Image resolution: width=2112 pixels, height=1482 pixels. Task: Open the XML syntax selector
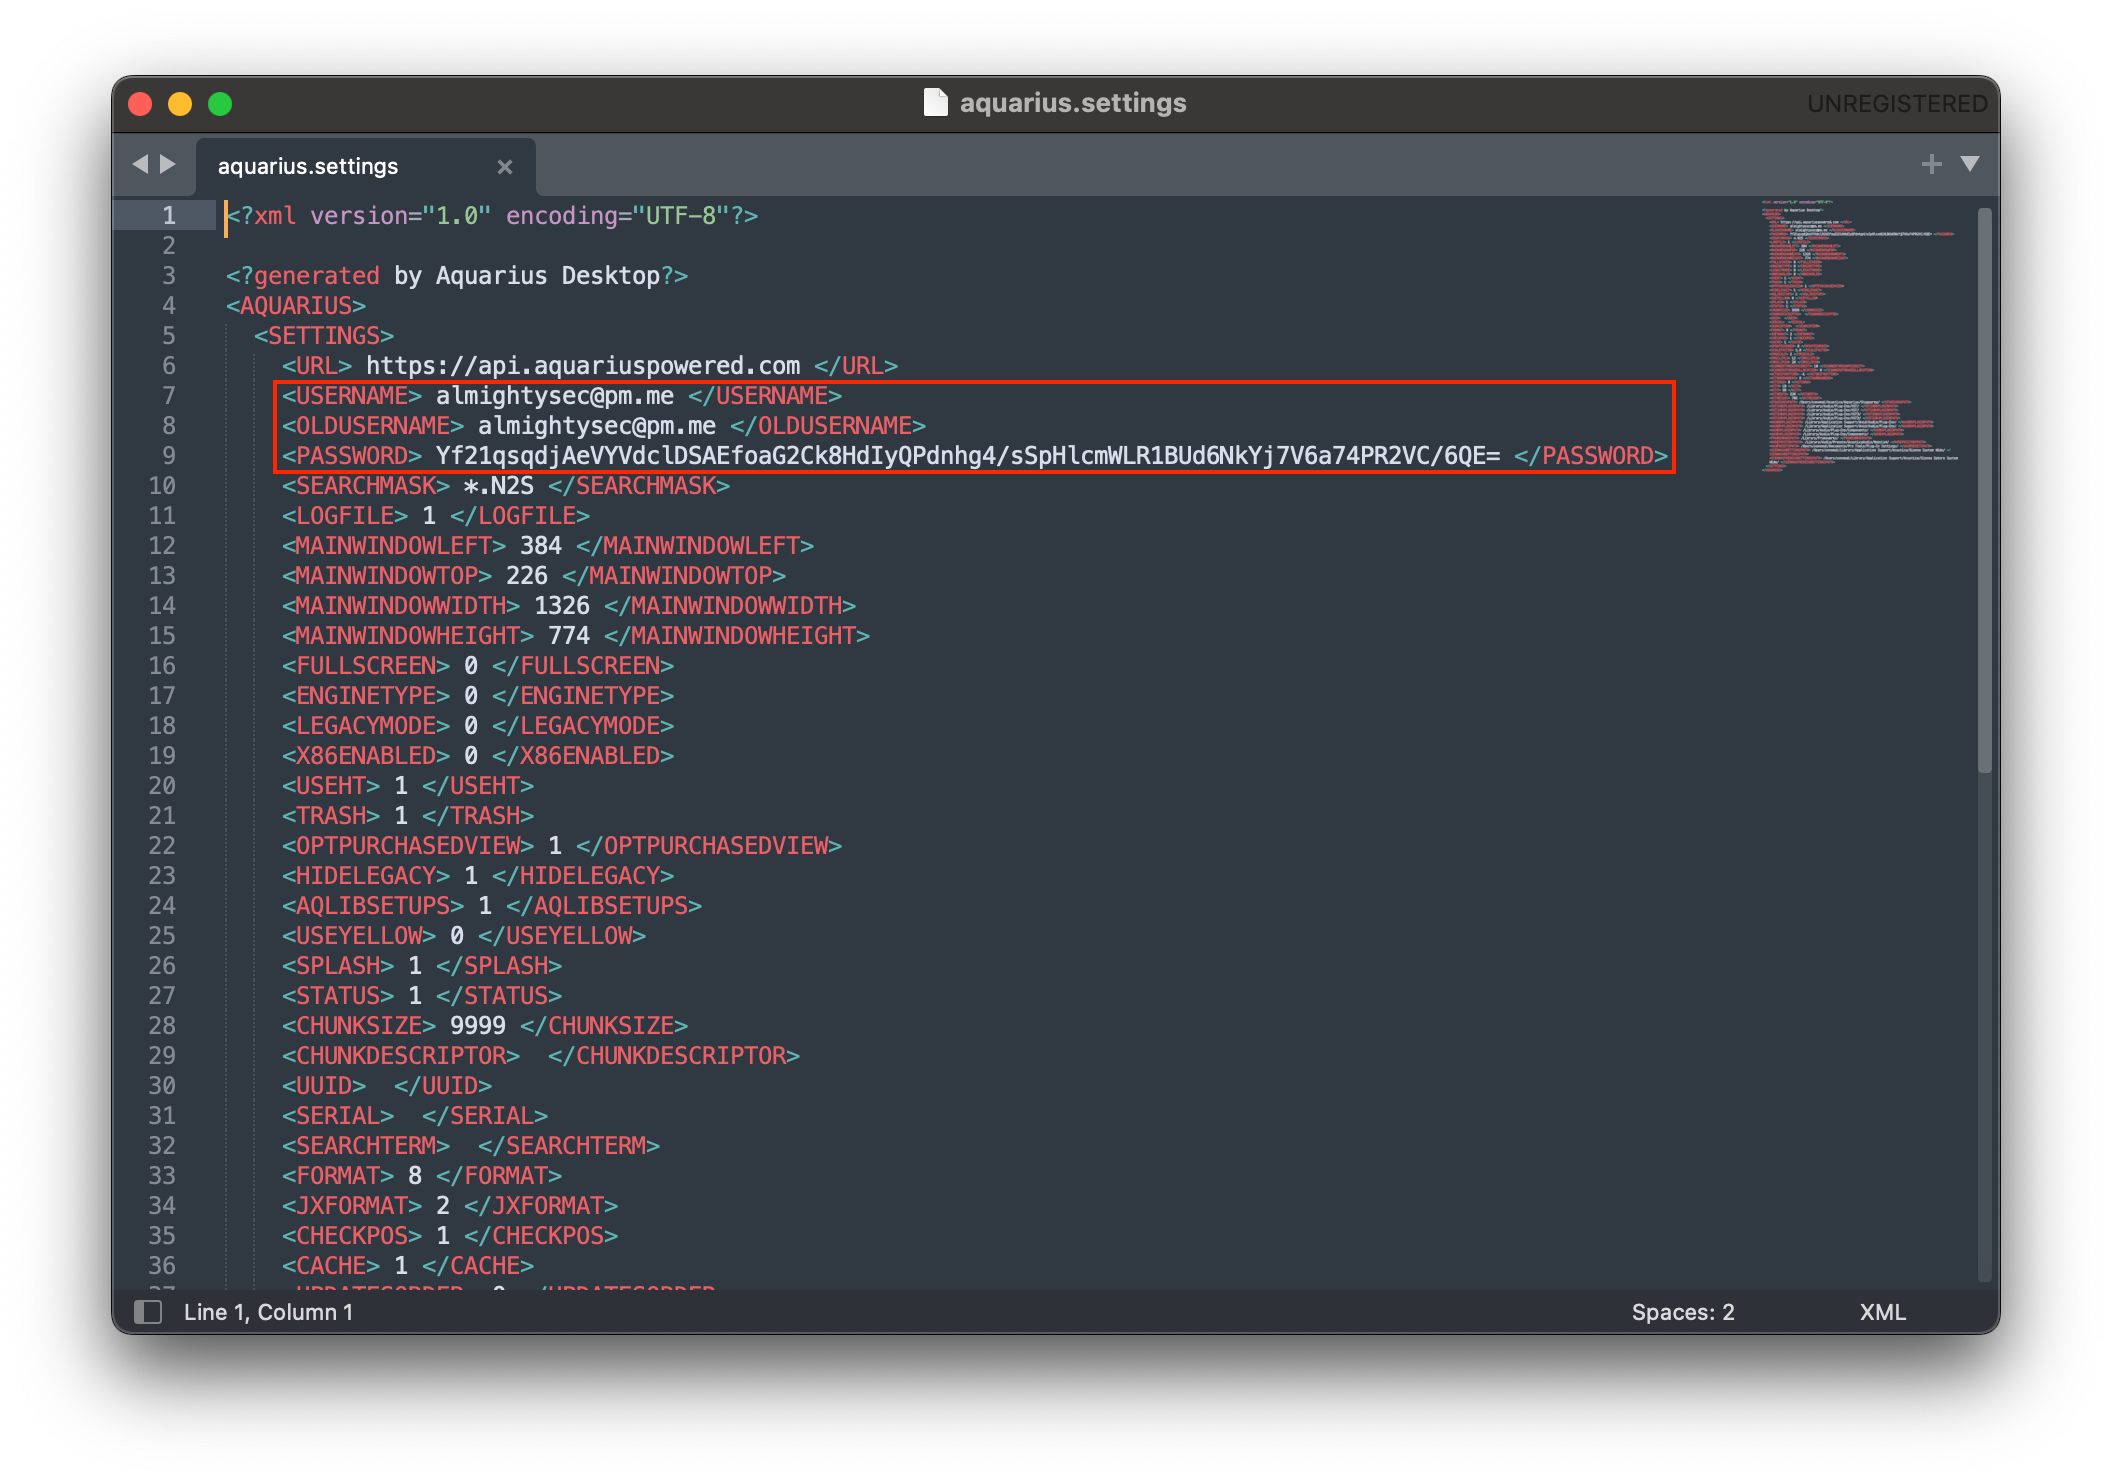1882,1312
